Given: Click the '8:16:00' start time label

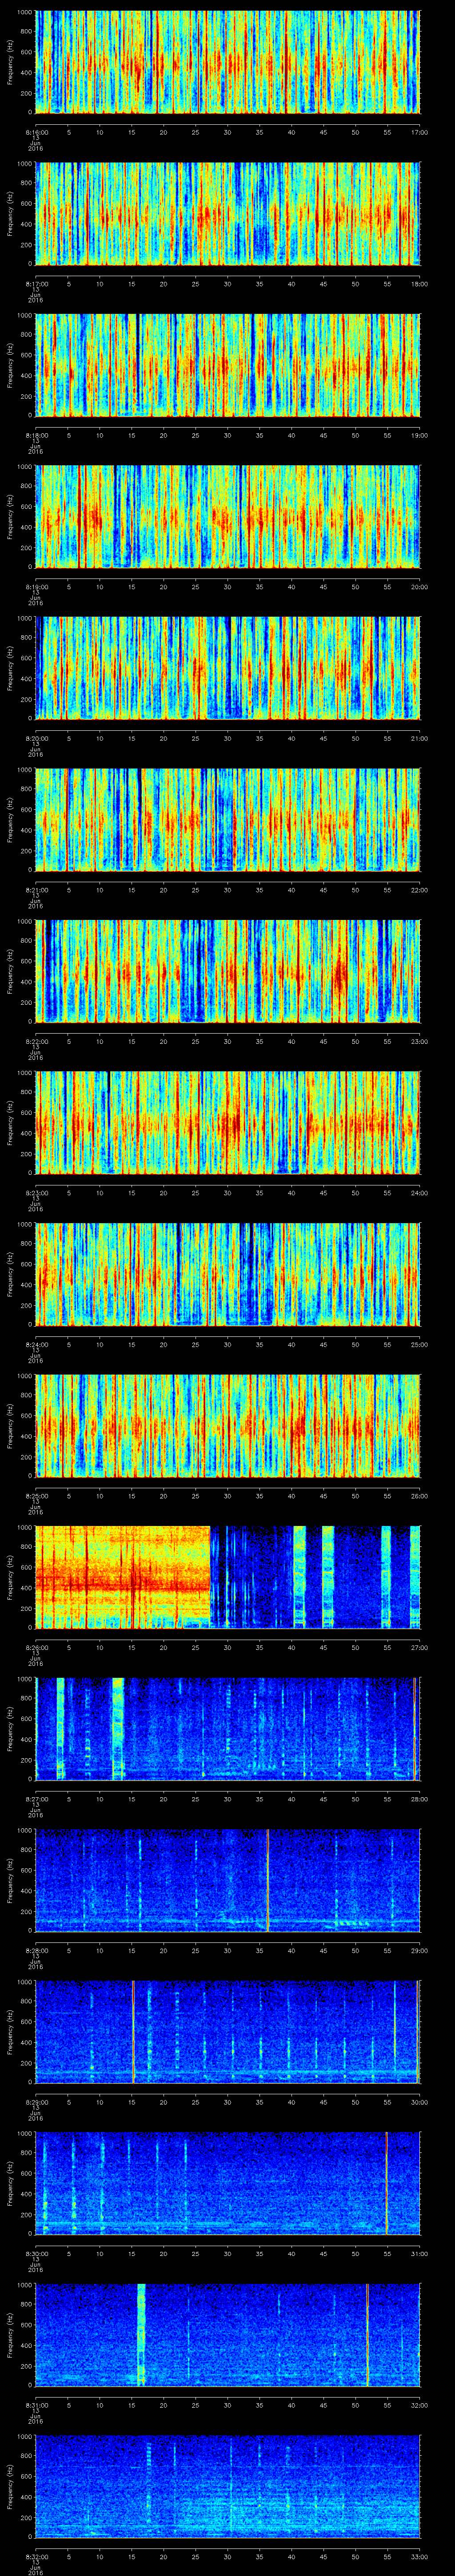Looking at the screenshot, I should point(36,131).
